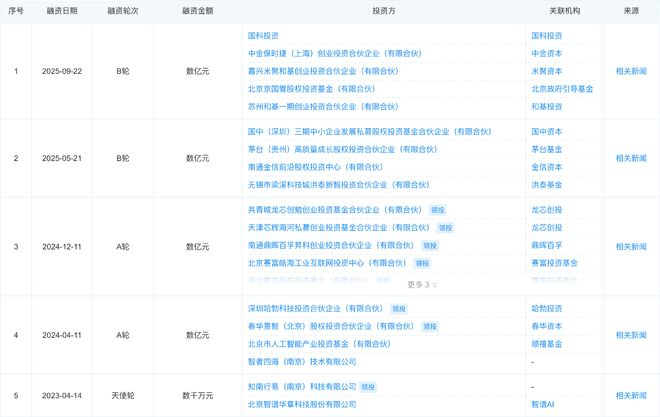
Task: Open investor 无锡市梁溪科技城洪泰新智投资合伙企业
Action: pyautogui.click(x=338, y=185)
